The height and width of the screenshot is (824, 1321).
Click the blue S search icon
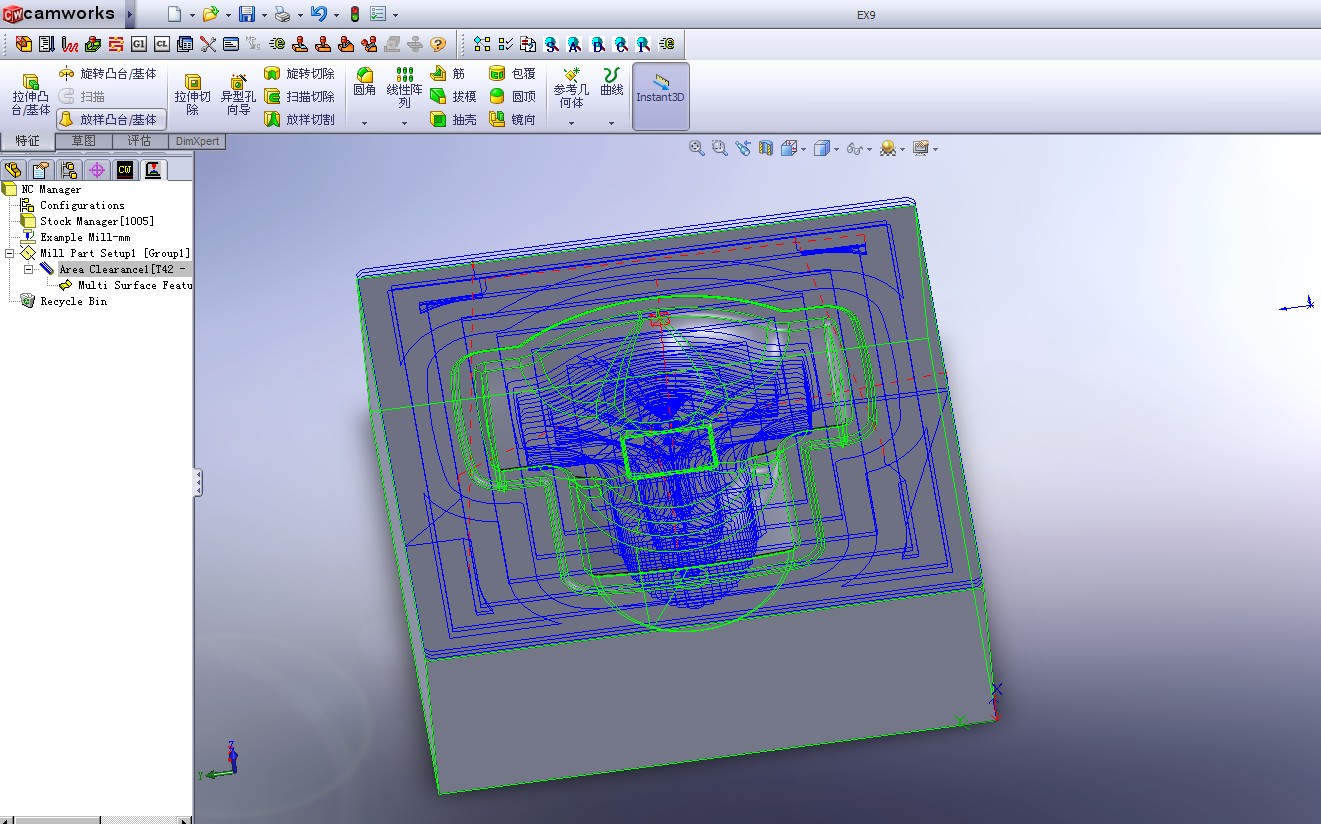pos(552,44)
